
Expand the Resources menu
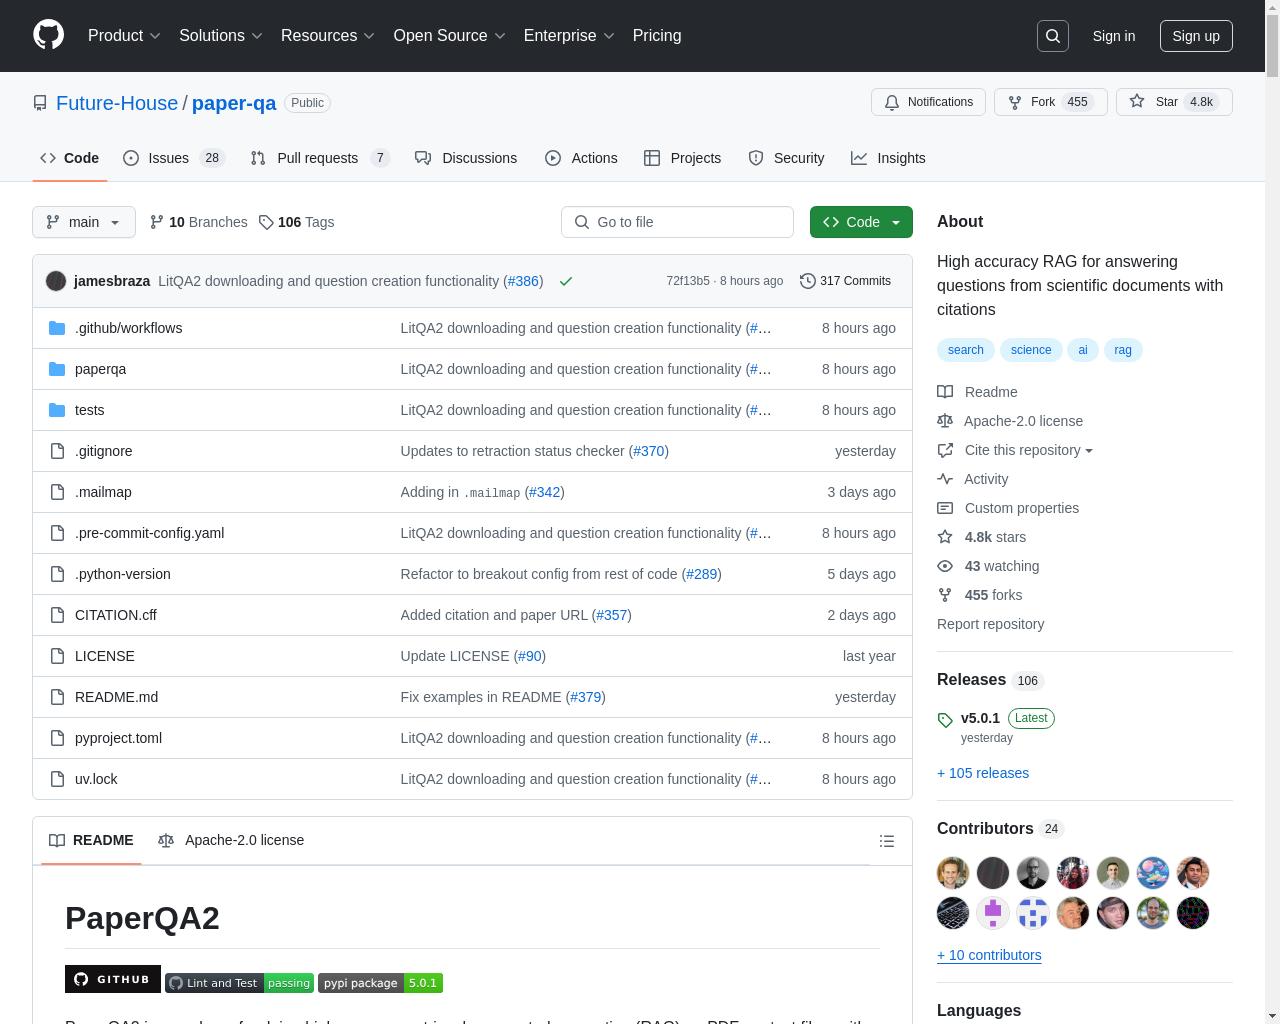pyautogui.click(x=328, y=36)
